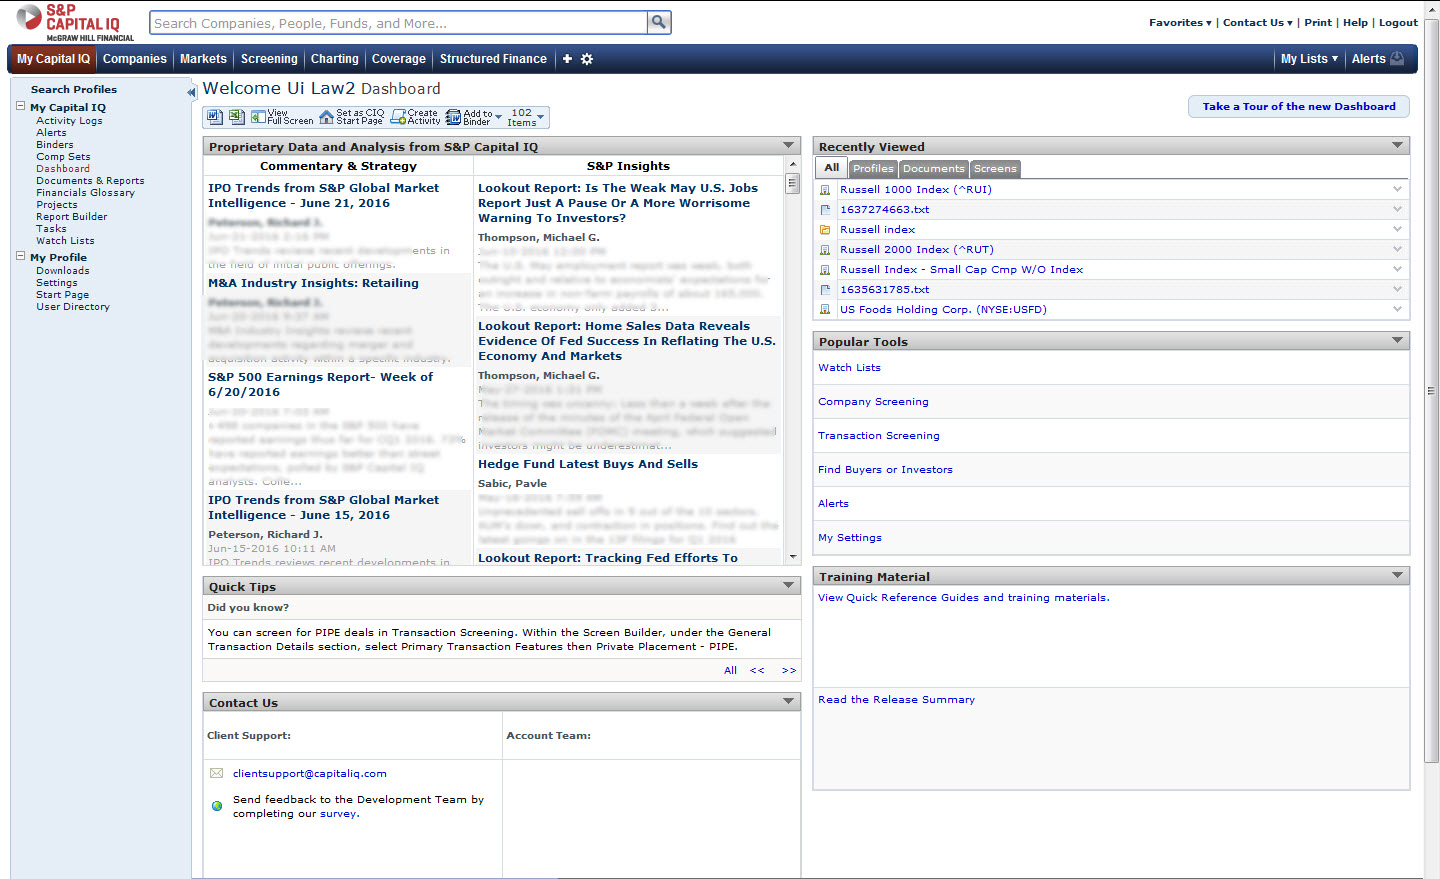Screen dimensions: 1440x879
Task: Click document icon beside 1637274663.txt
Action: (825, 209)
